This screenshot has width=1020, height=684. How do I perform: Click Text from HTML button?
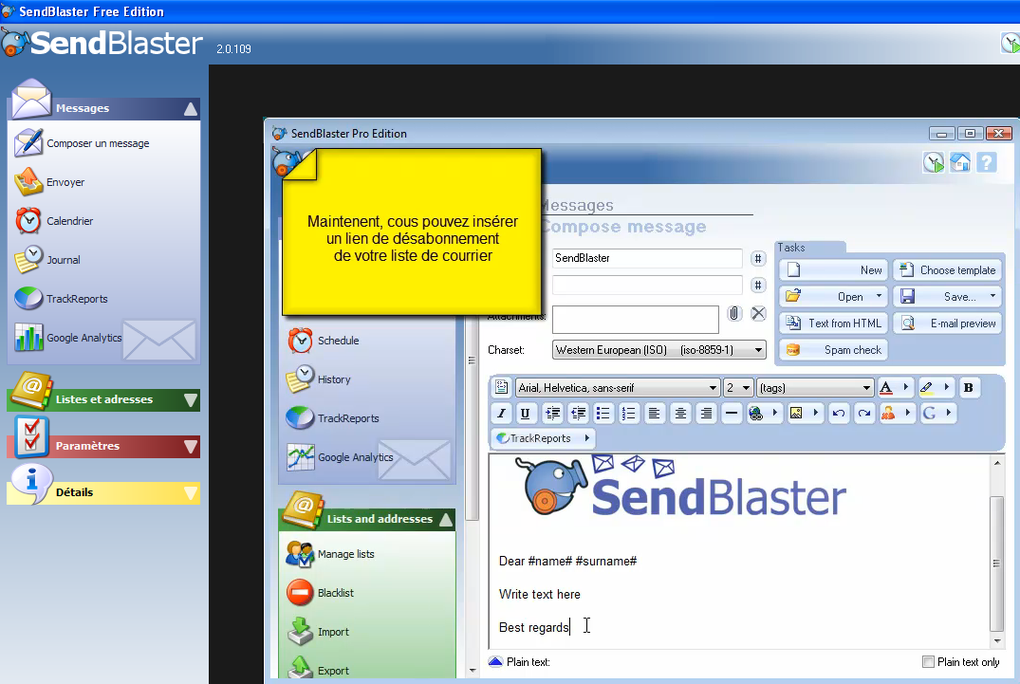click(x=833, y=323)
